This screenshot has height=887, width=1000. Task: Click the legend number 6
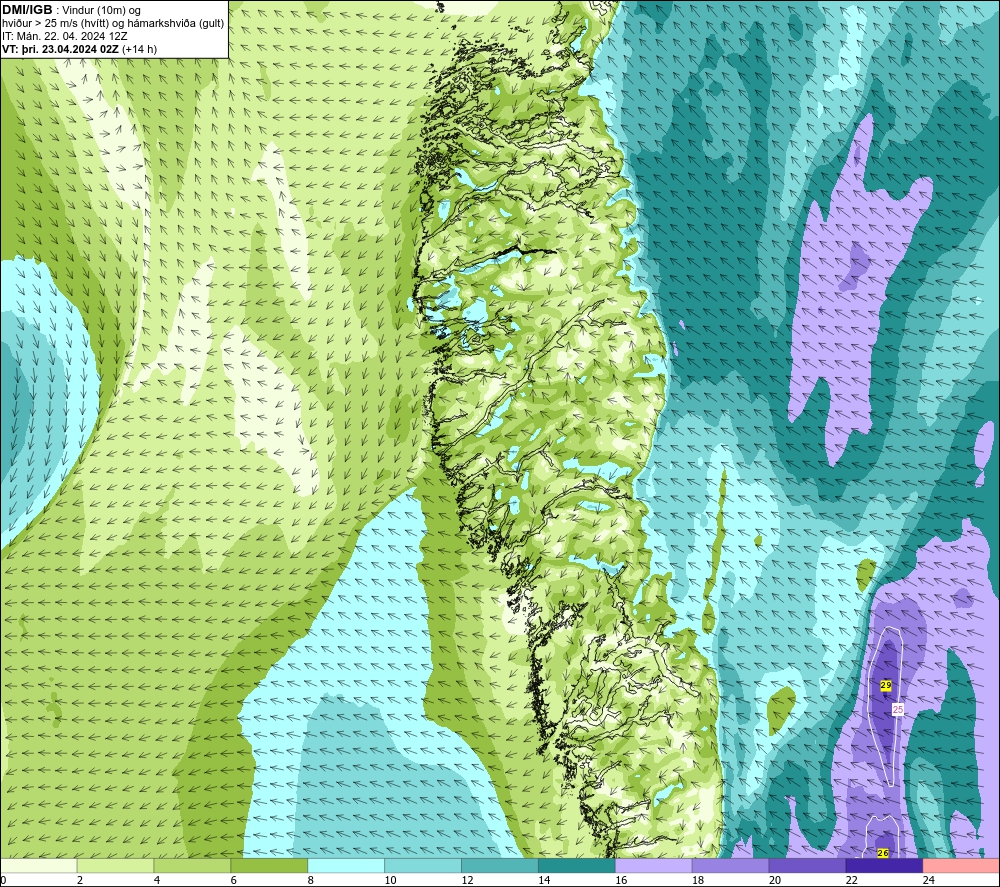[233, 880]
